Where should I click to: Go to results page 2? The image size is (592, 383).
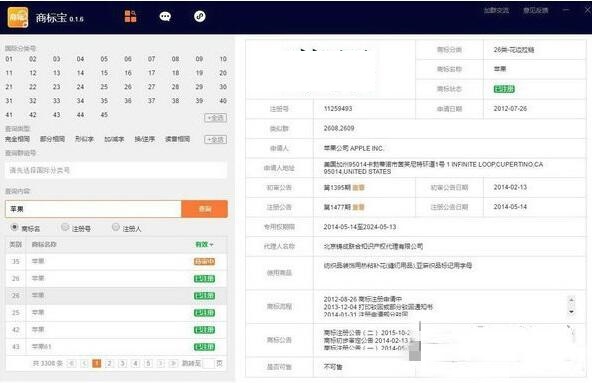pyautogui.click(x=109, y=363)
